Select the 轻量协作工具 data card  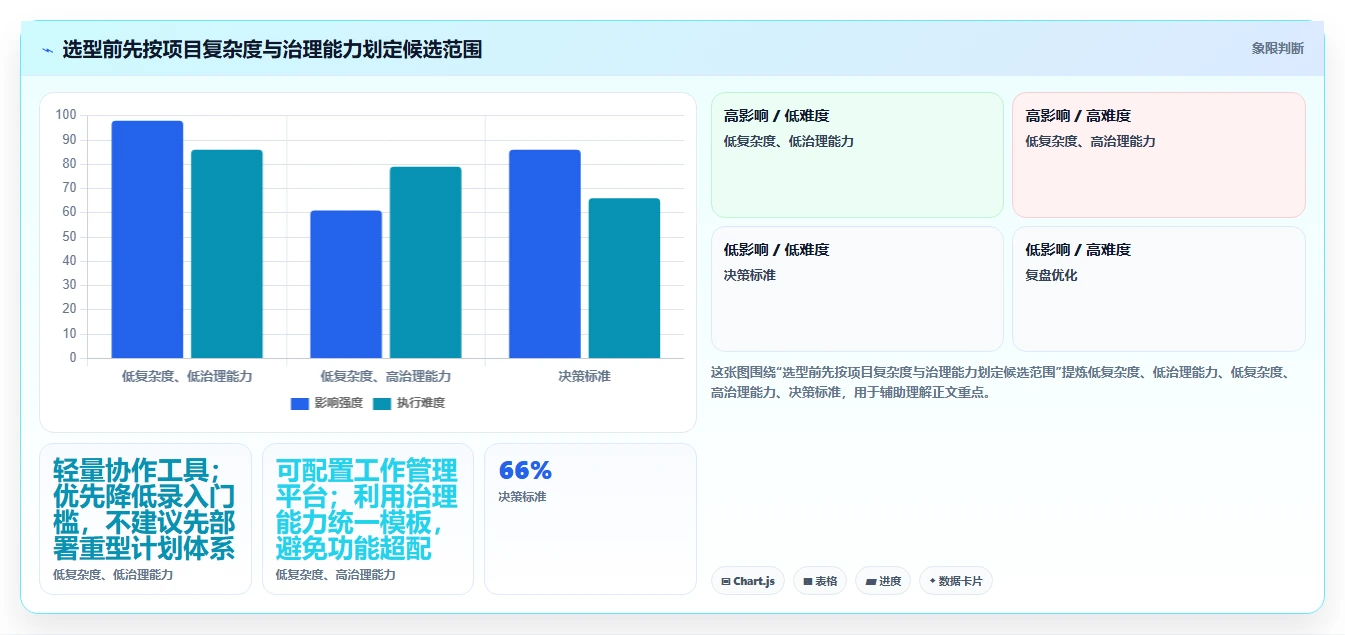pyautogui.click(x=145, y=519)
